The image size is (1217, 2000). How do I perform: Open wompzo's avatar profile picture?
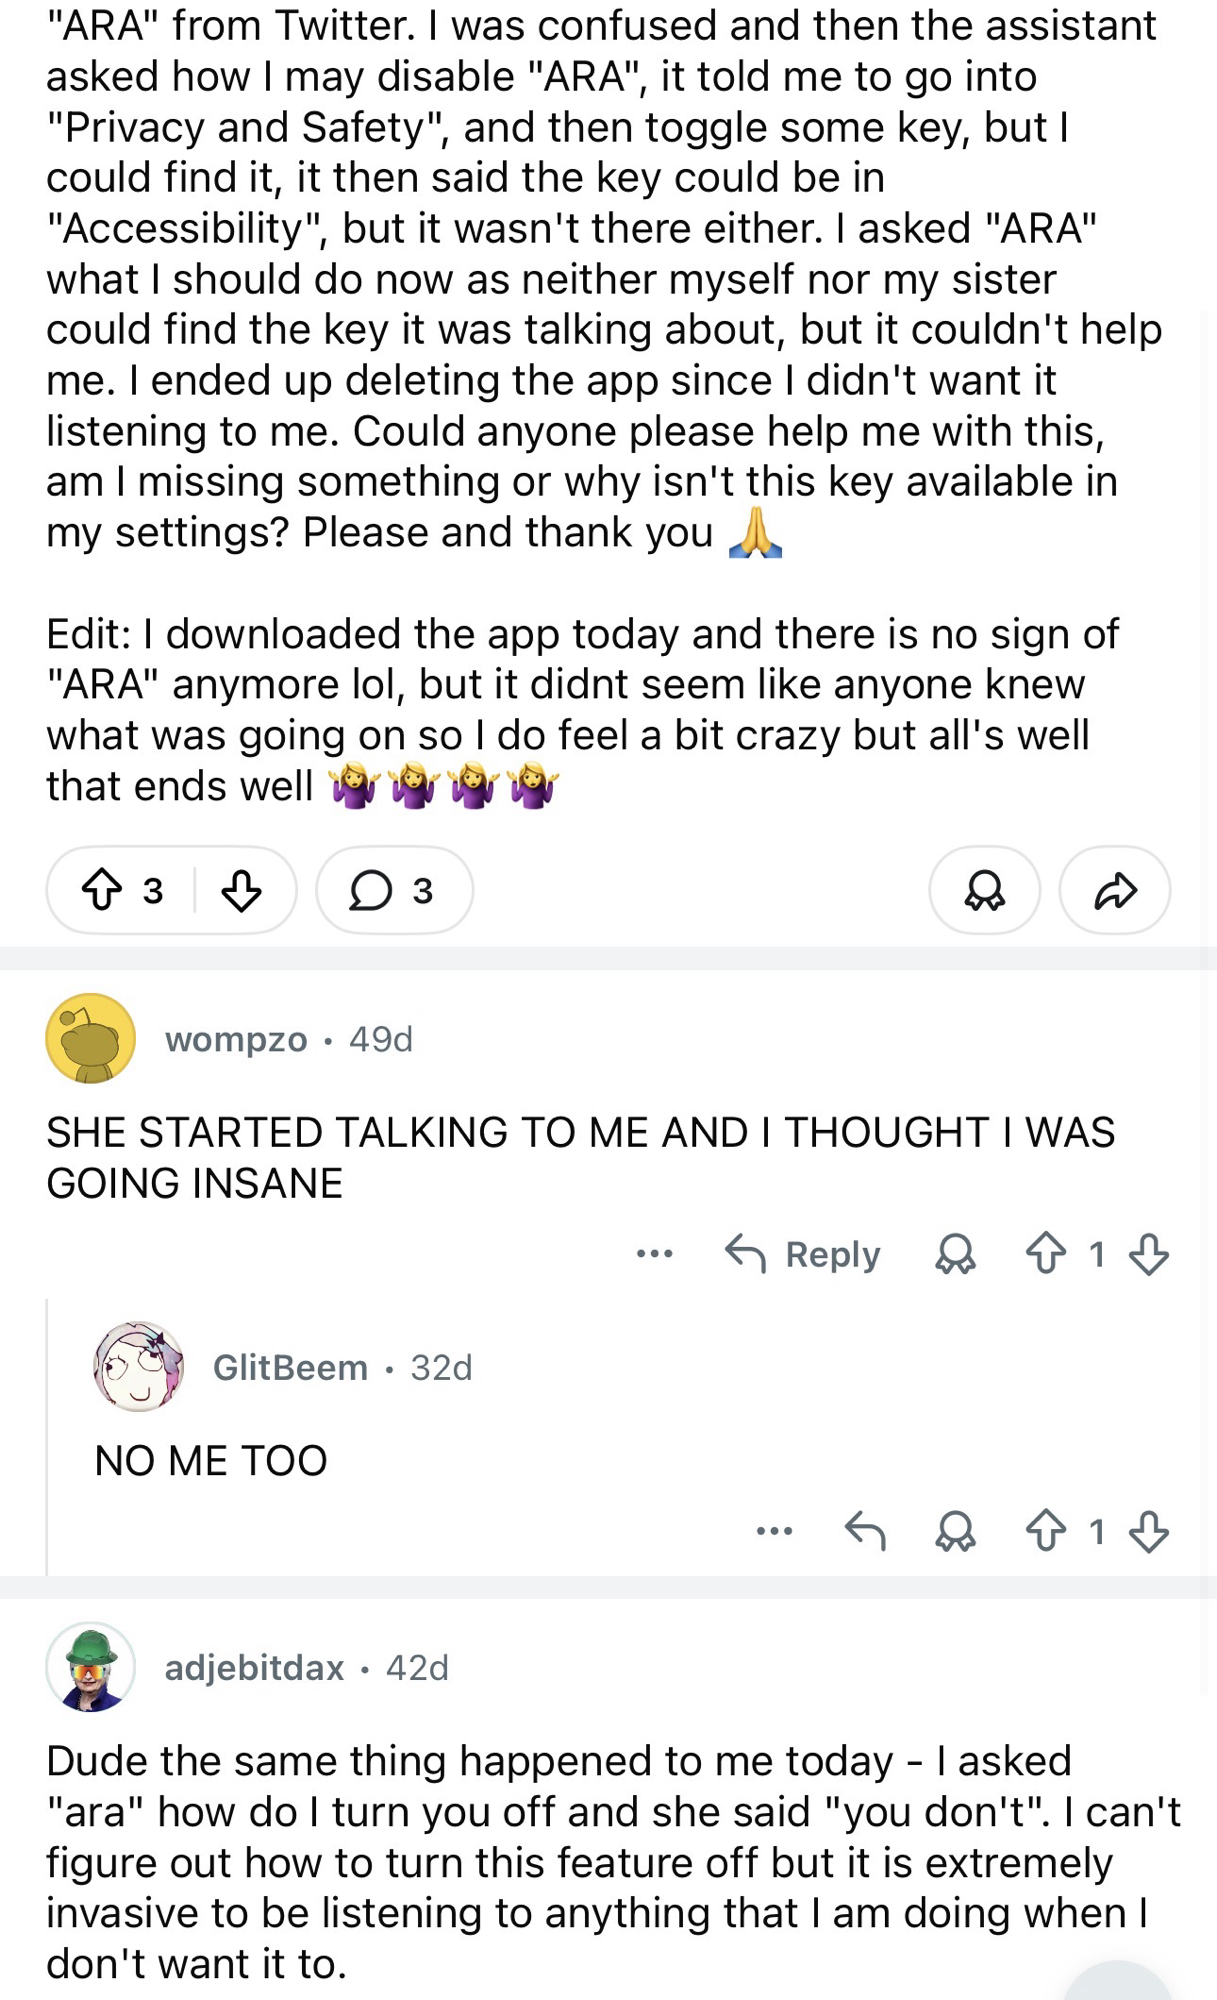90,1039
